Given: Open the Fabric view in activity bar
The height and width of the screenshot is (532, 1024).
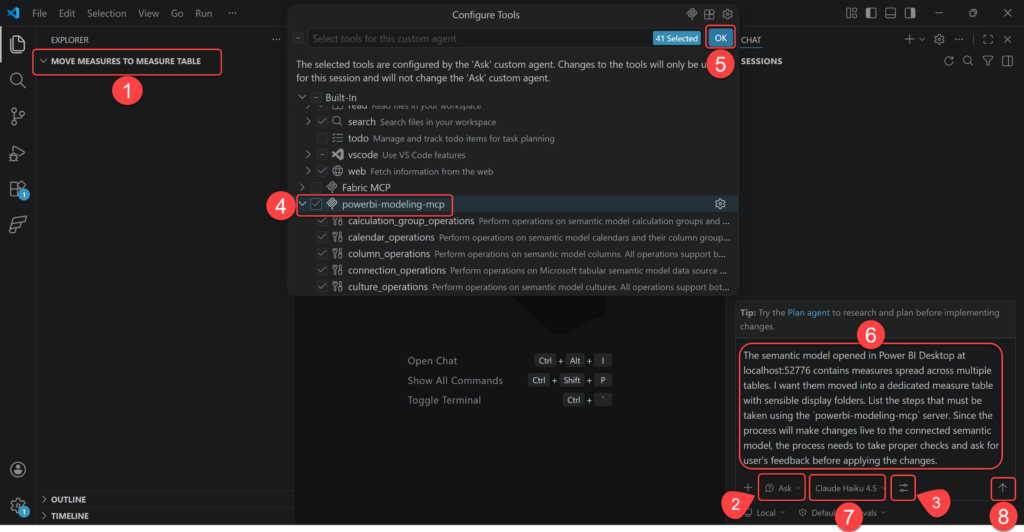Looking at the screenshot, I should coord(18,225).
